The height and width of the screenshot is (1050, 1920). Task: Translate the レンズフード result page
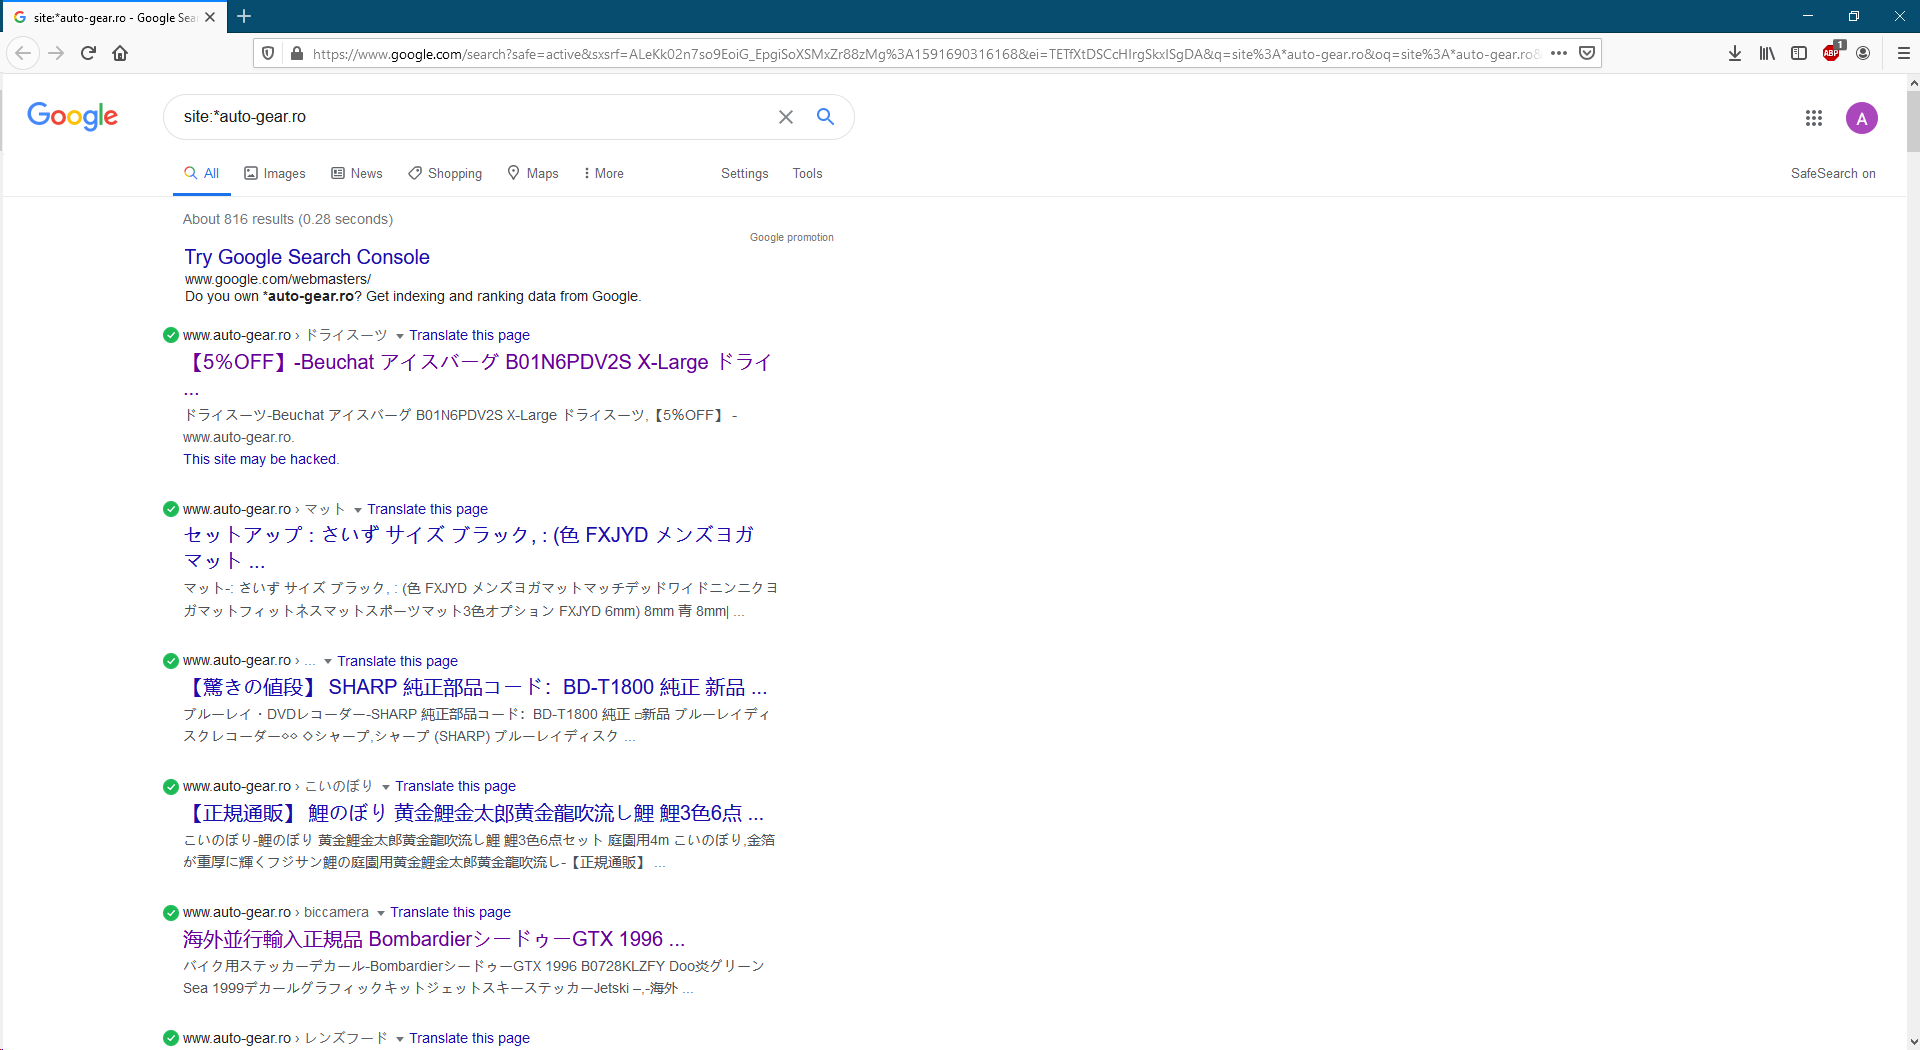tap(469, 1038)
